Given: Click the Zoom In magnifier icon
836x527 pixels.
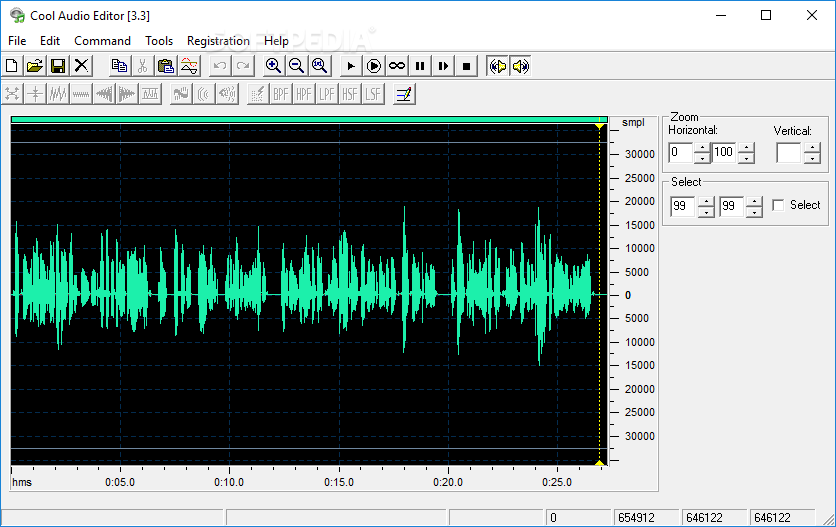Looking at the screenshot, I should pyautogui.click(x=273, y=66).
